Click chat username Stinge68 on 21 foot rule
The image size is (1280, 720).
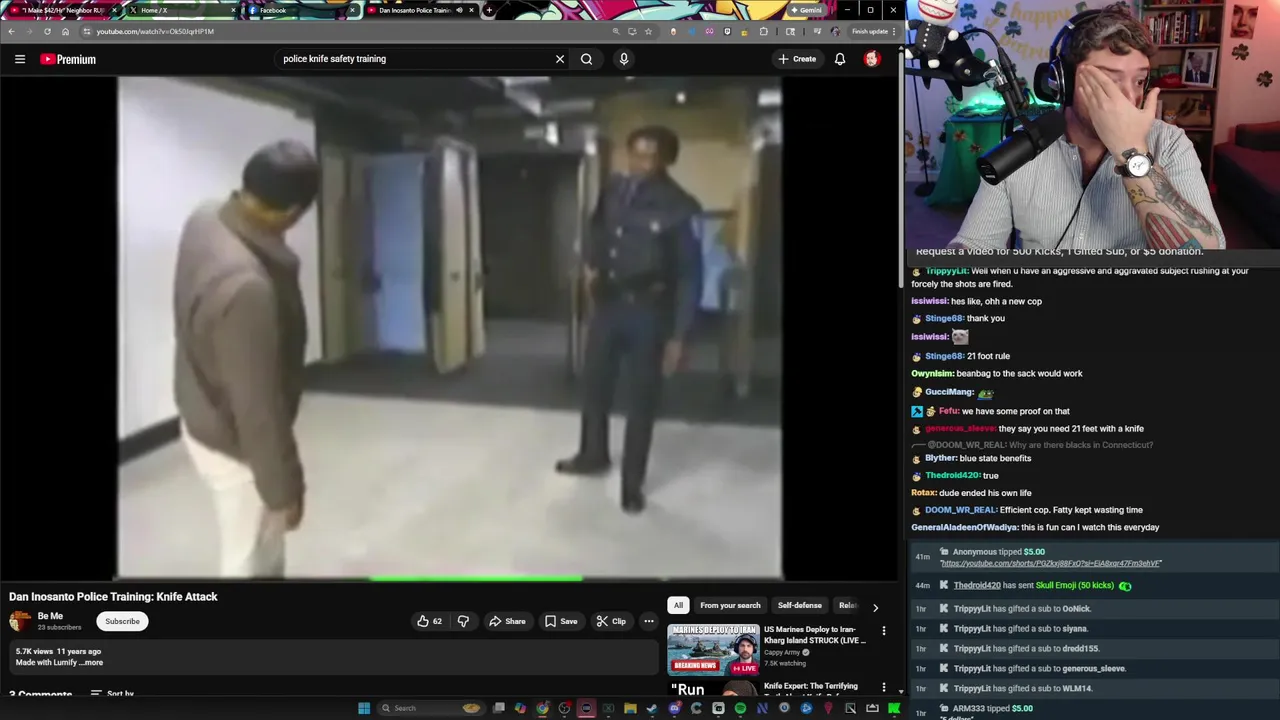(944, 356)
